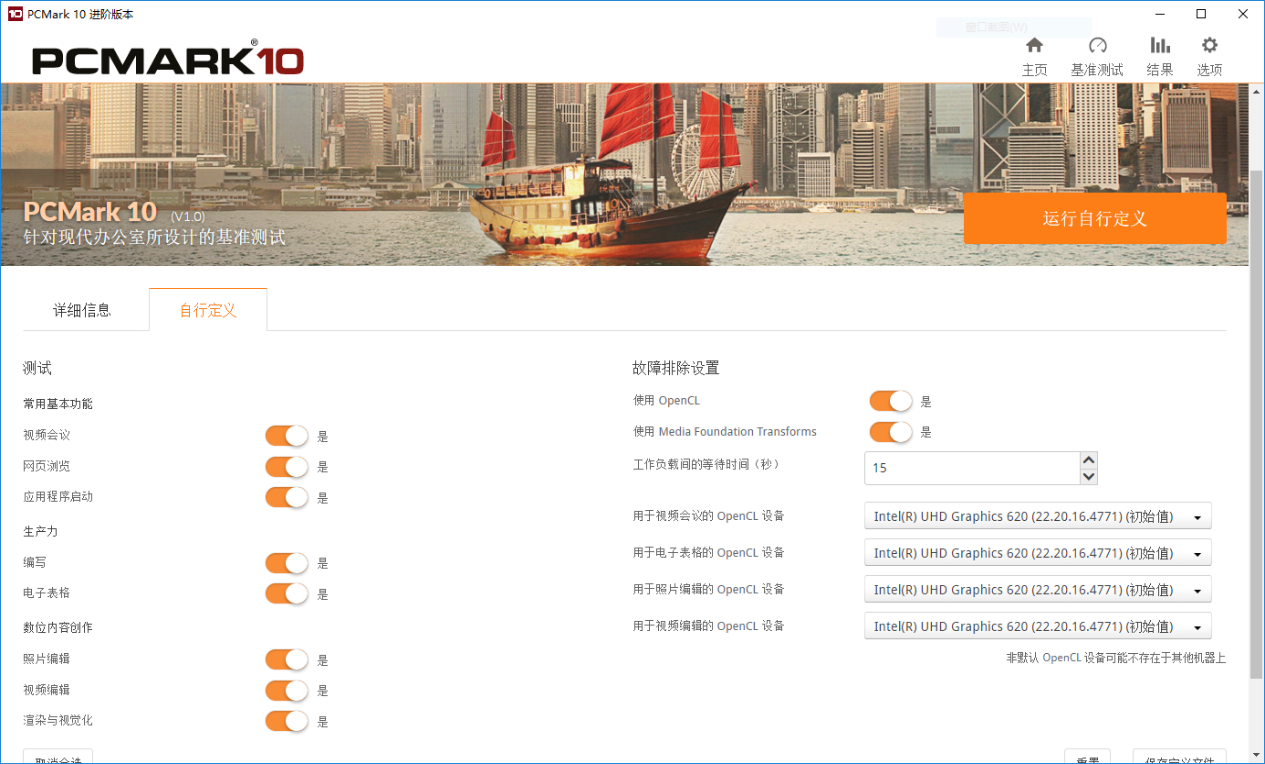This screenshot has width=1265, height=764.
Task: Open 基准测试 gauge icon
Action: tap(1097, 46)
